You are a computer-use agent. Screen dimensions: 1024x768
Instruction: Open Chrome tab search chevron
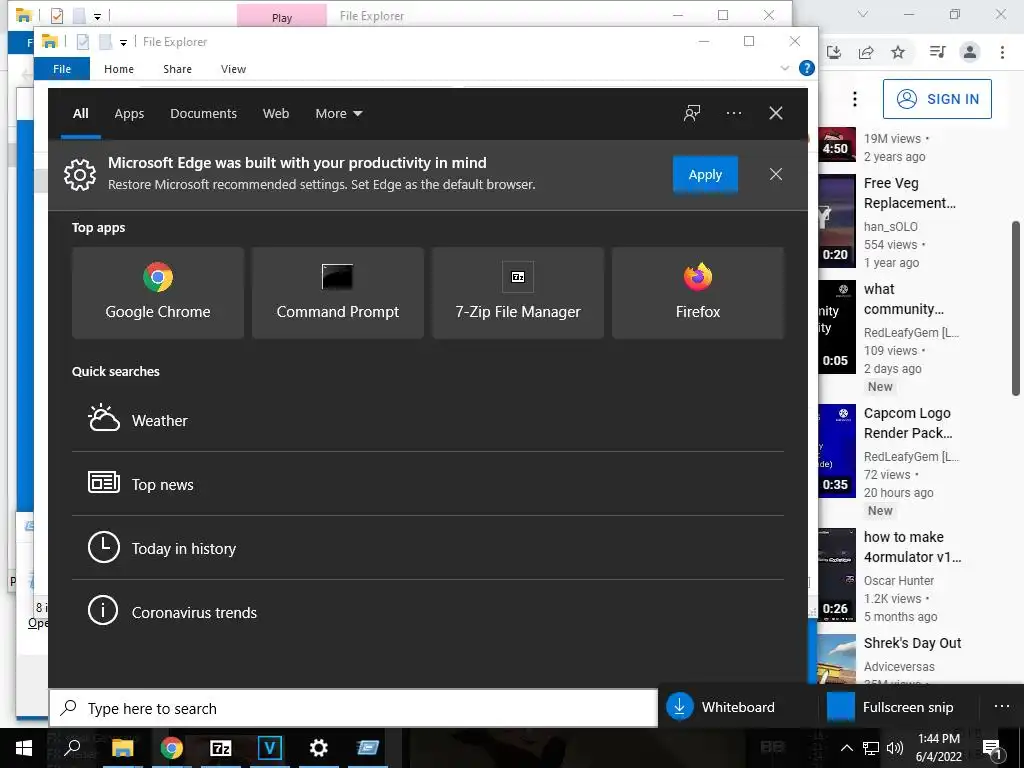tap(862, 14)
